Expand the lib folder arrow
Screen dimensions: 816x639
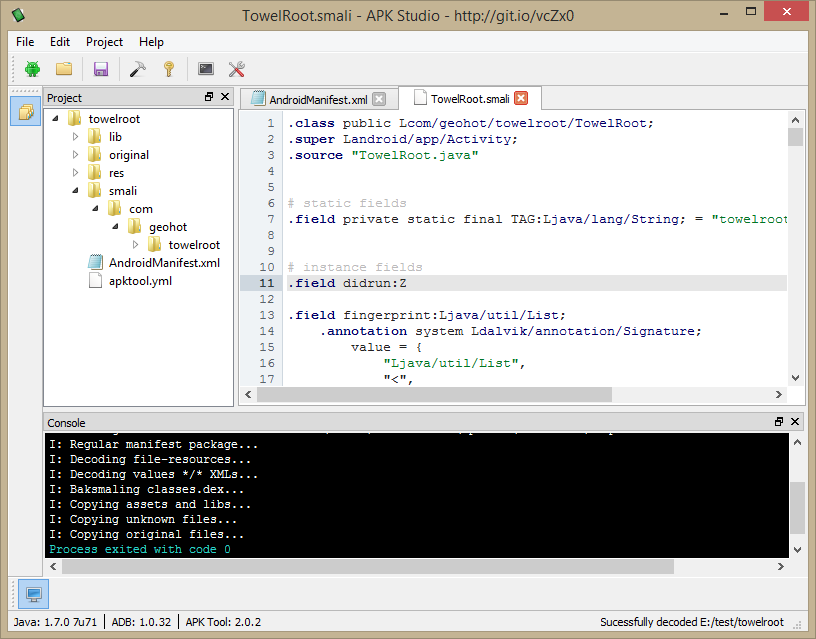point(75,137)
